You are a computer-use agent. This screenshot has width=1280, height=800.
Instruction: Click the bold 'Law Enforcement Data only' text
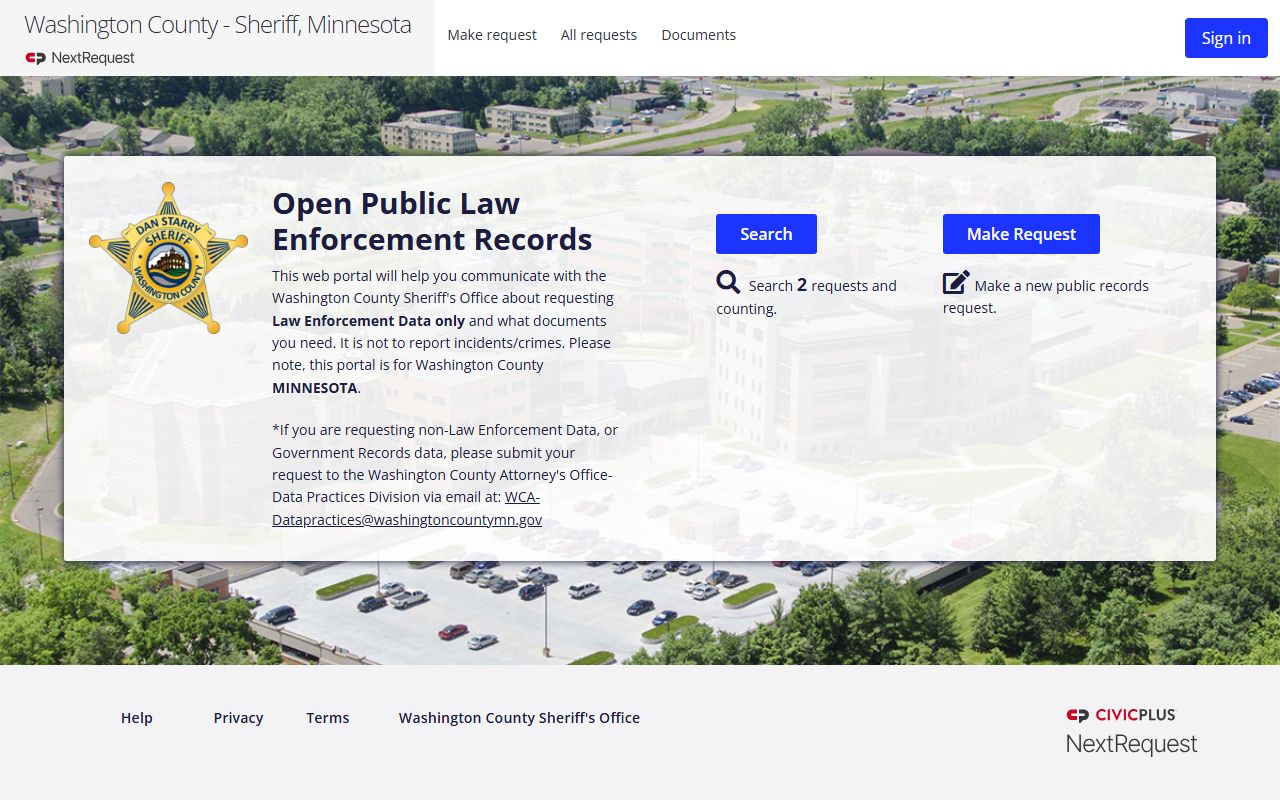(x=368, y=321)
